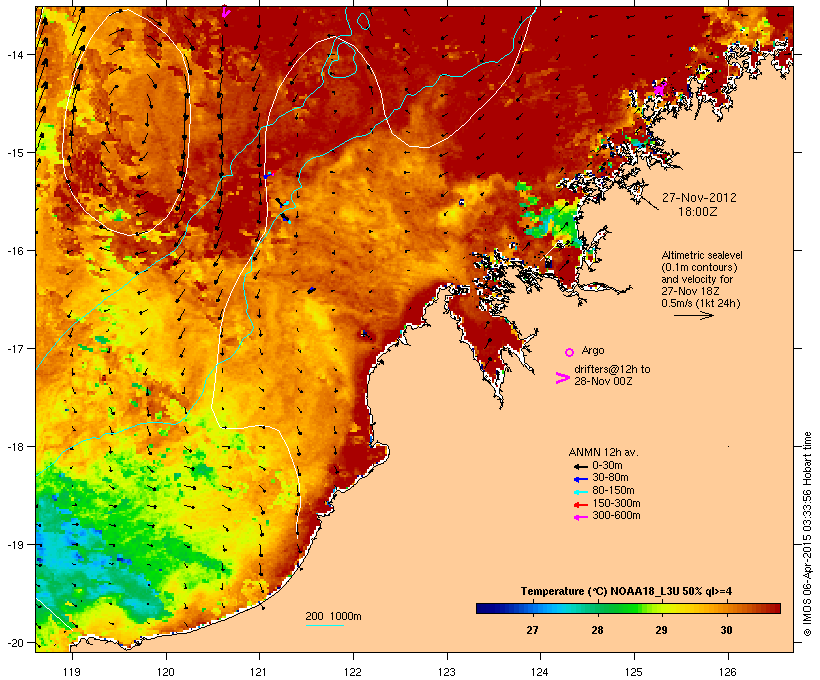The width and height of the screenshot is (820, 680).
Task: Click the colorbar tick label 28
Action: [x=597, y=630]
